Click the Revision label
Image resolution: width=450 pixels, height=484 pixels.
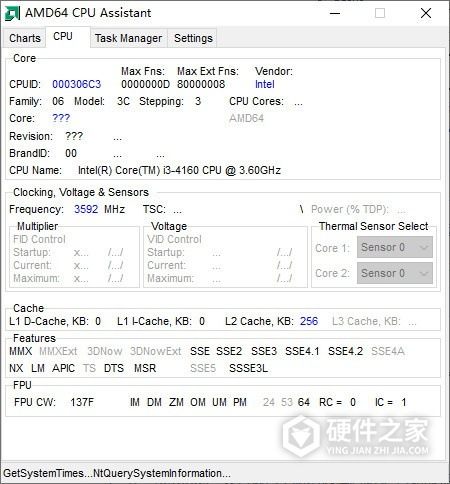(31, 136)
